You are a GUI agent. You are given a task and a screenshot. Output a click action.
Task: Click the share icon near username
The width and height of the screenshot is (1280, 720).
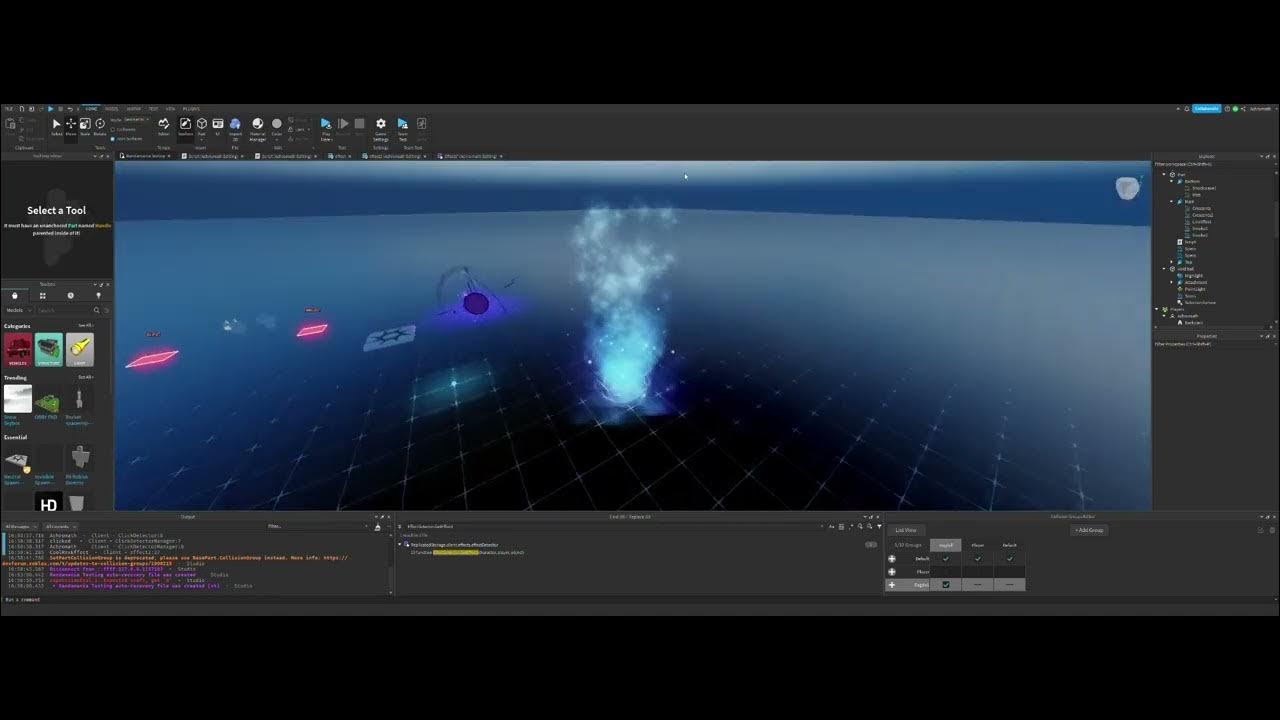[1243, 109]
